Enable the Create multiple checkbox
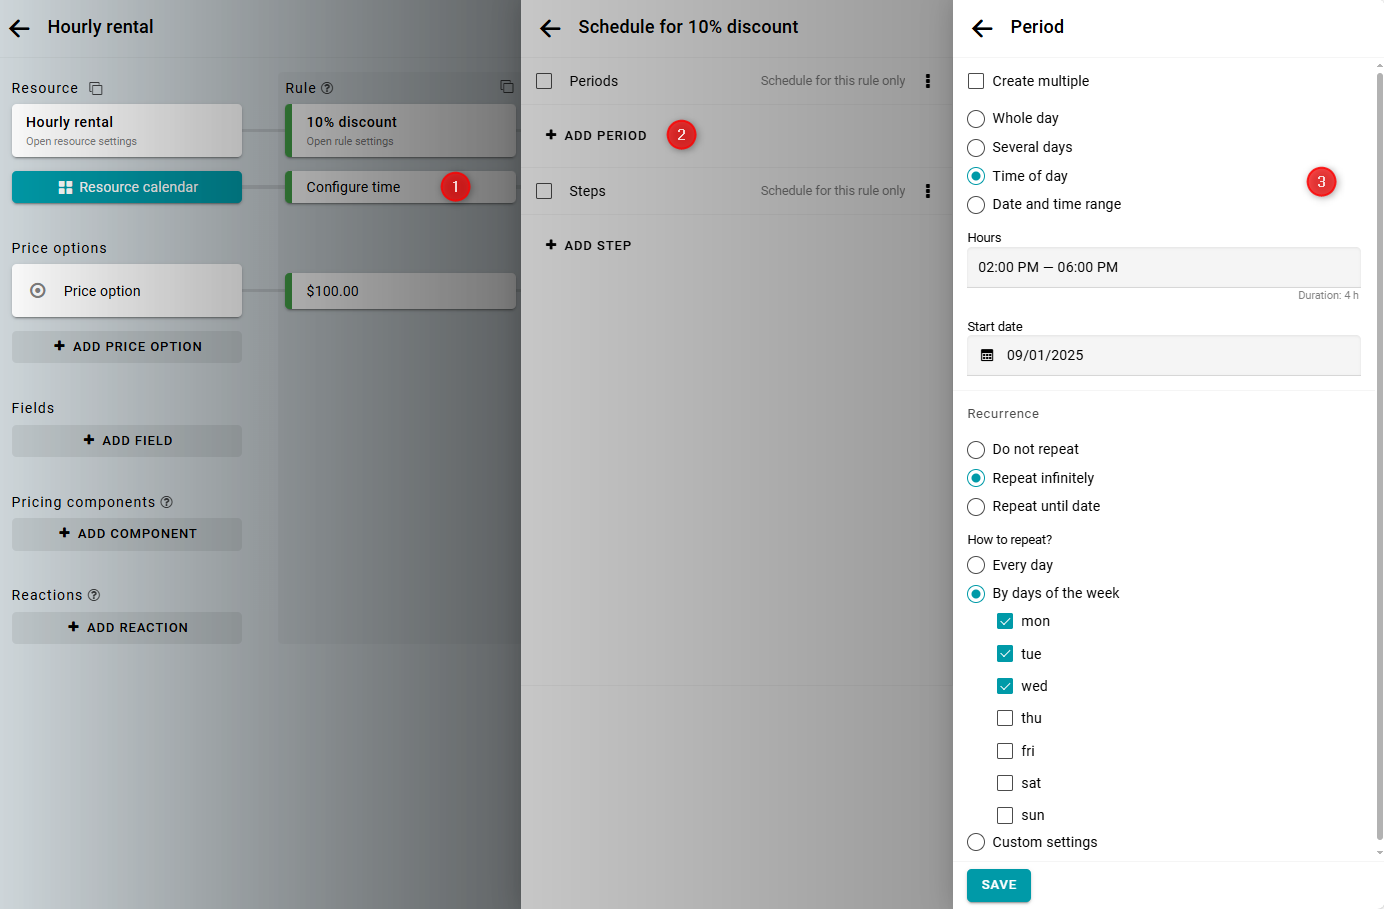1384x909 pixels. pos(976,81)
